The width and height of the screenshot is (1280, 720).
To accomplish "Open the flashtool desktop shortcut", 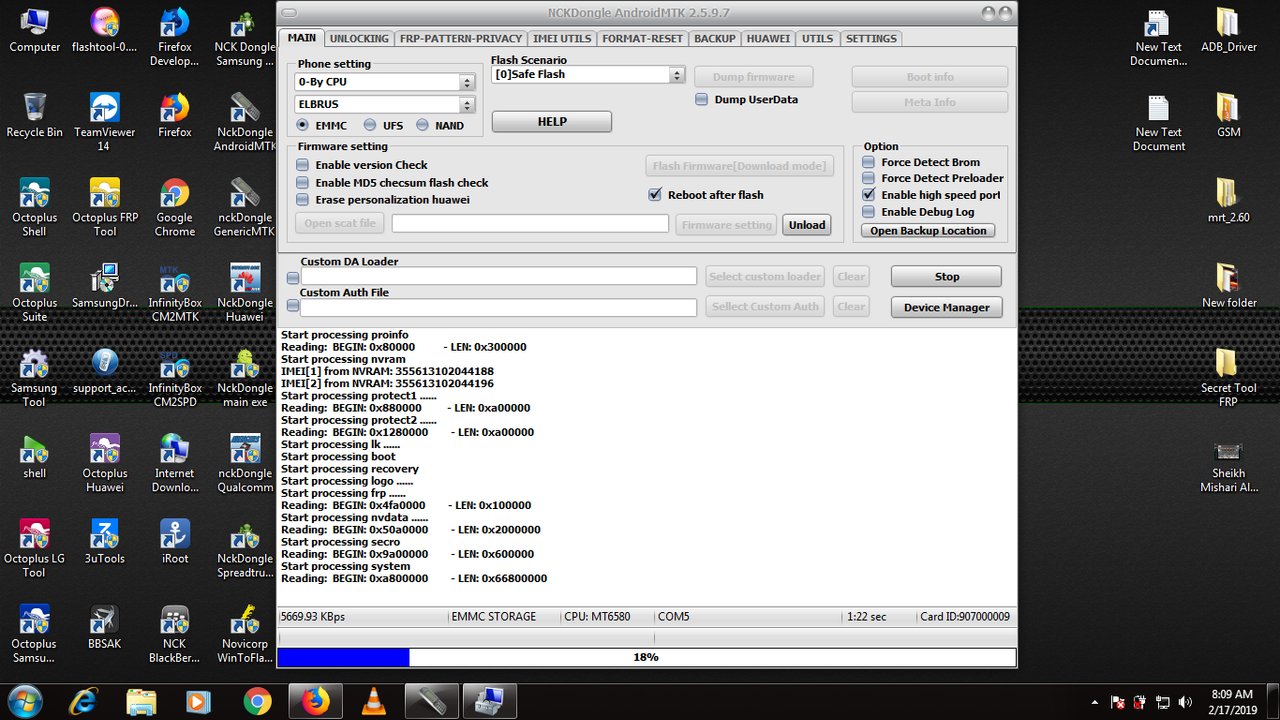I will pyautogui.click(x=104, y=30).
